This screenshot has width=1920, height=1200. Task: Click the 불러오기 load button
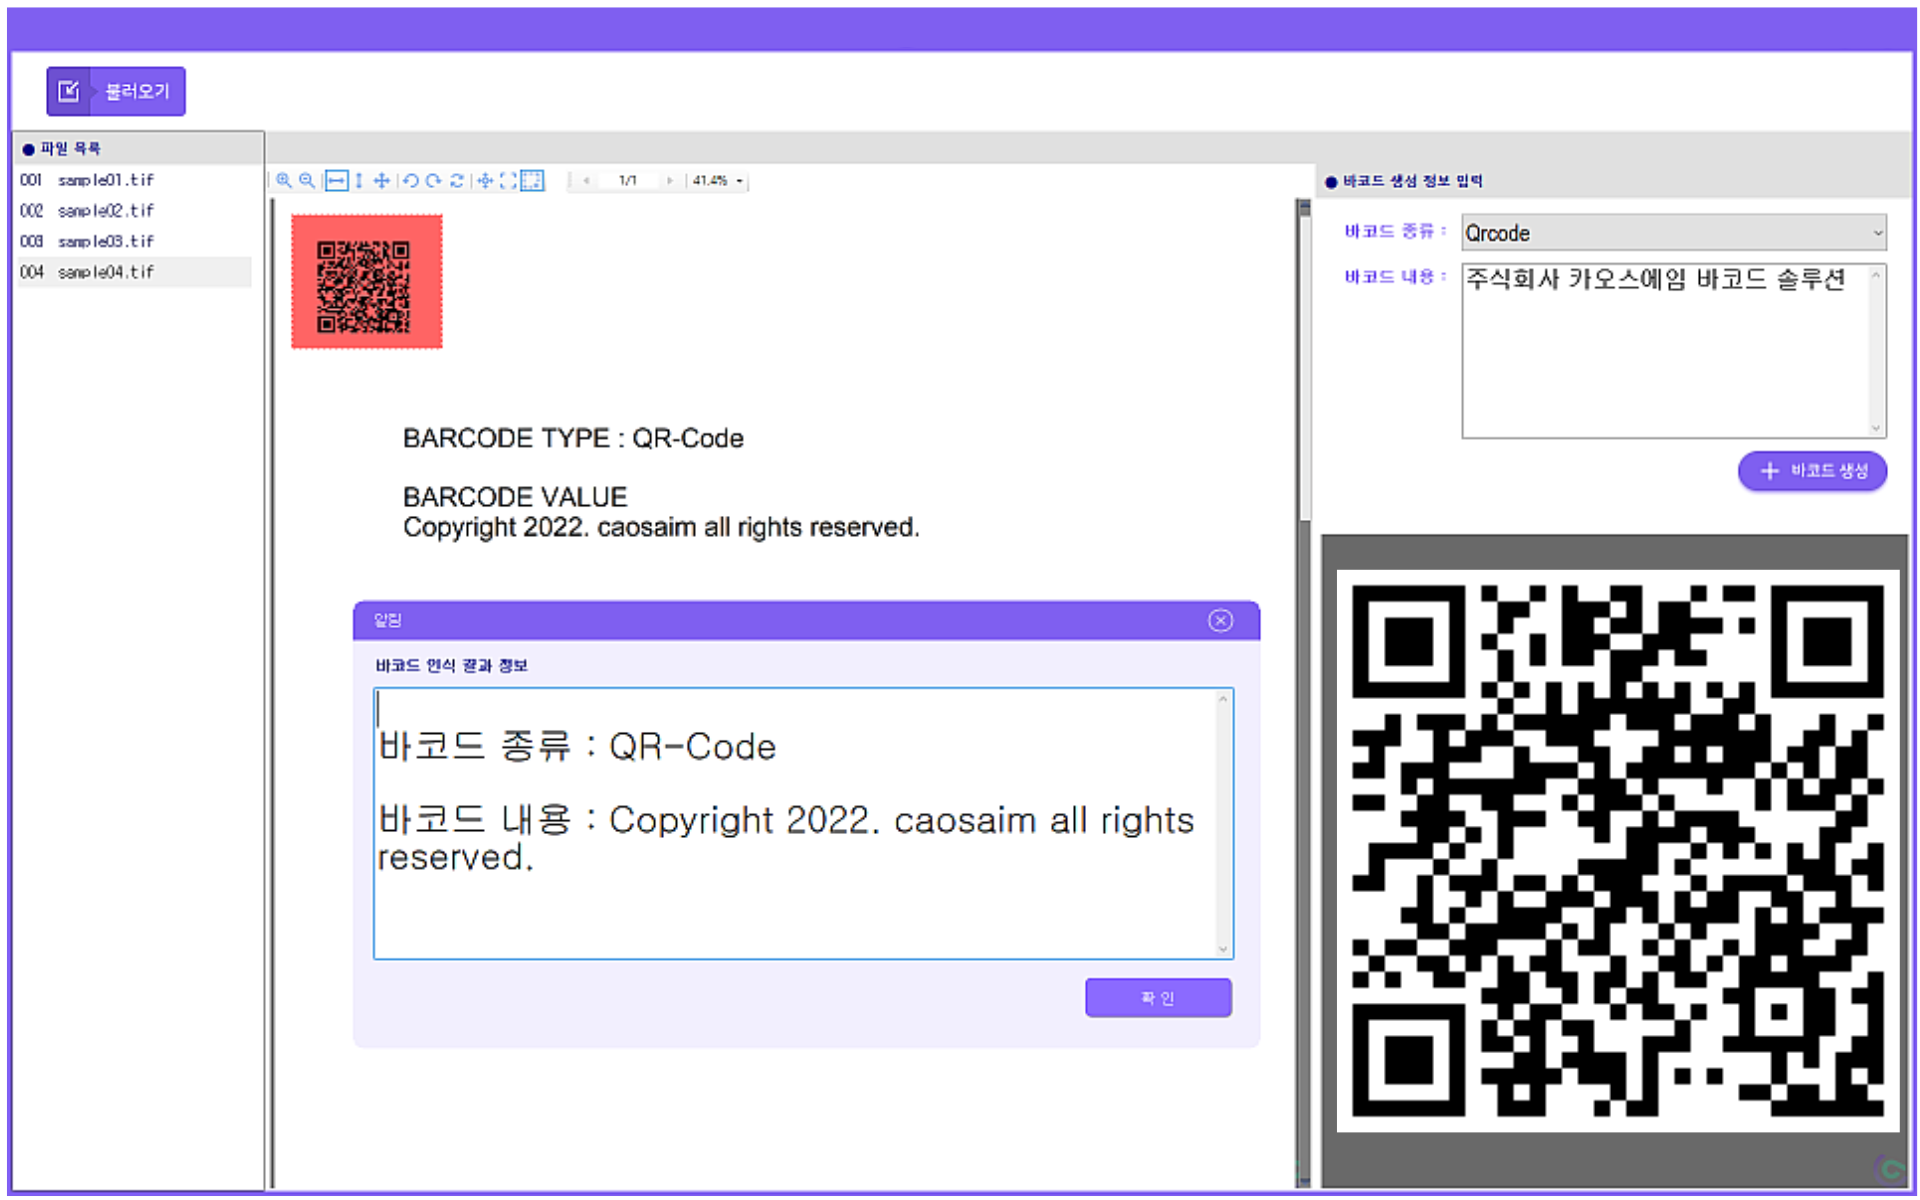(116, 91)
